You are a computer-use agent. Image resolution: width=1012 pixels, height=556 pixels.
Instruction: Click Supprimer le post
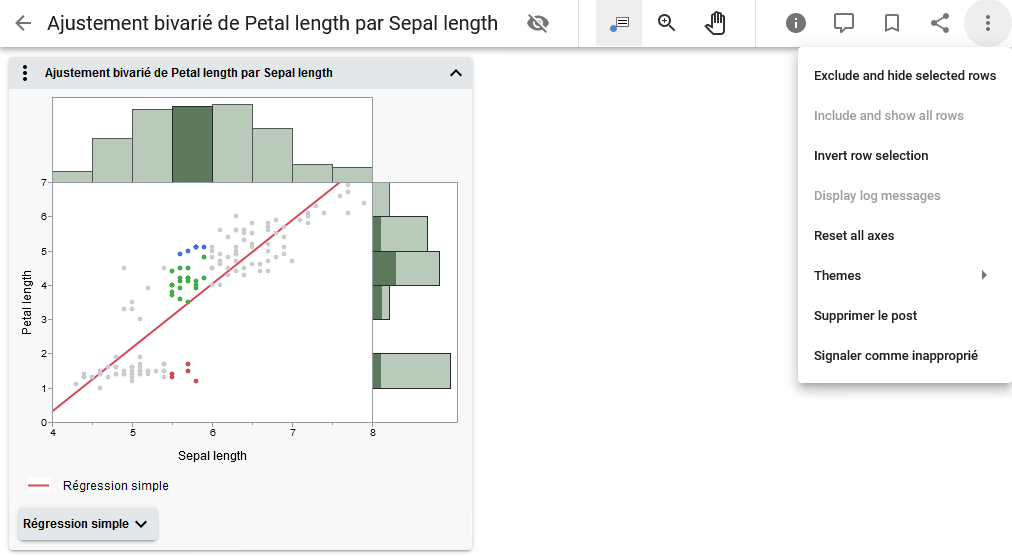click(x=865, y=316)
